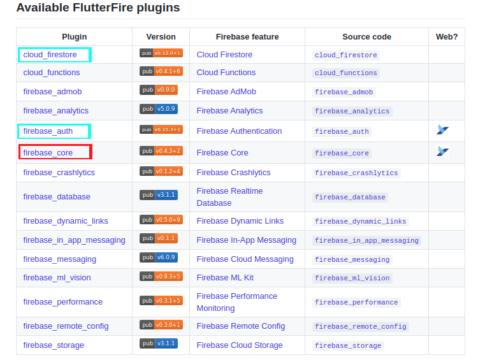This screenshot has width=485, height=360.
Task: Follow the Firebase Authentication feature link
Action: [239, 131]
